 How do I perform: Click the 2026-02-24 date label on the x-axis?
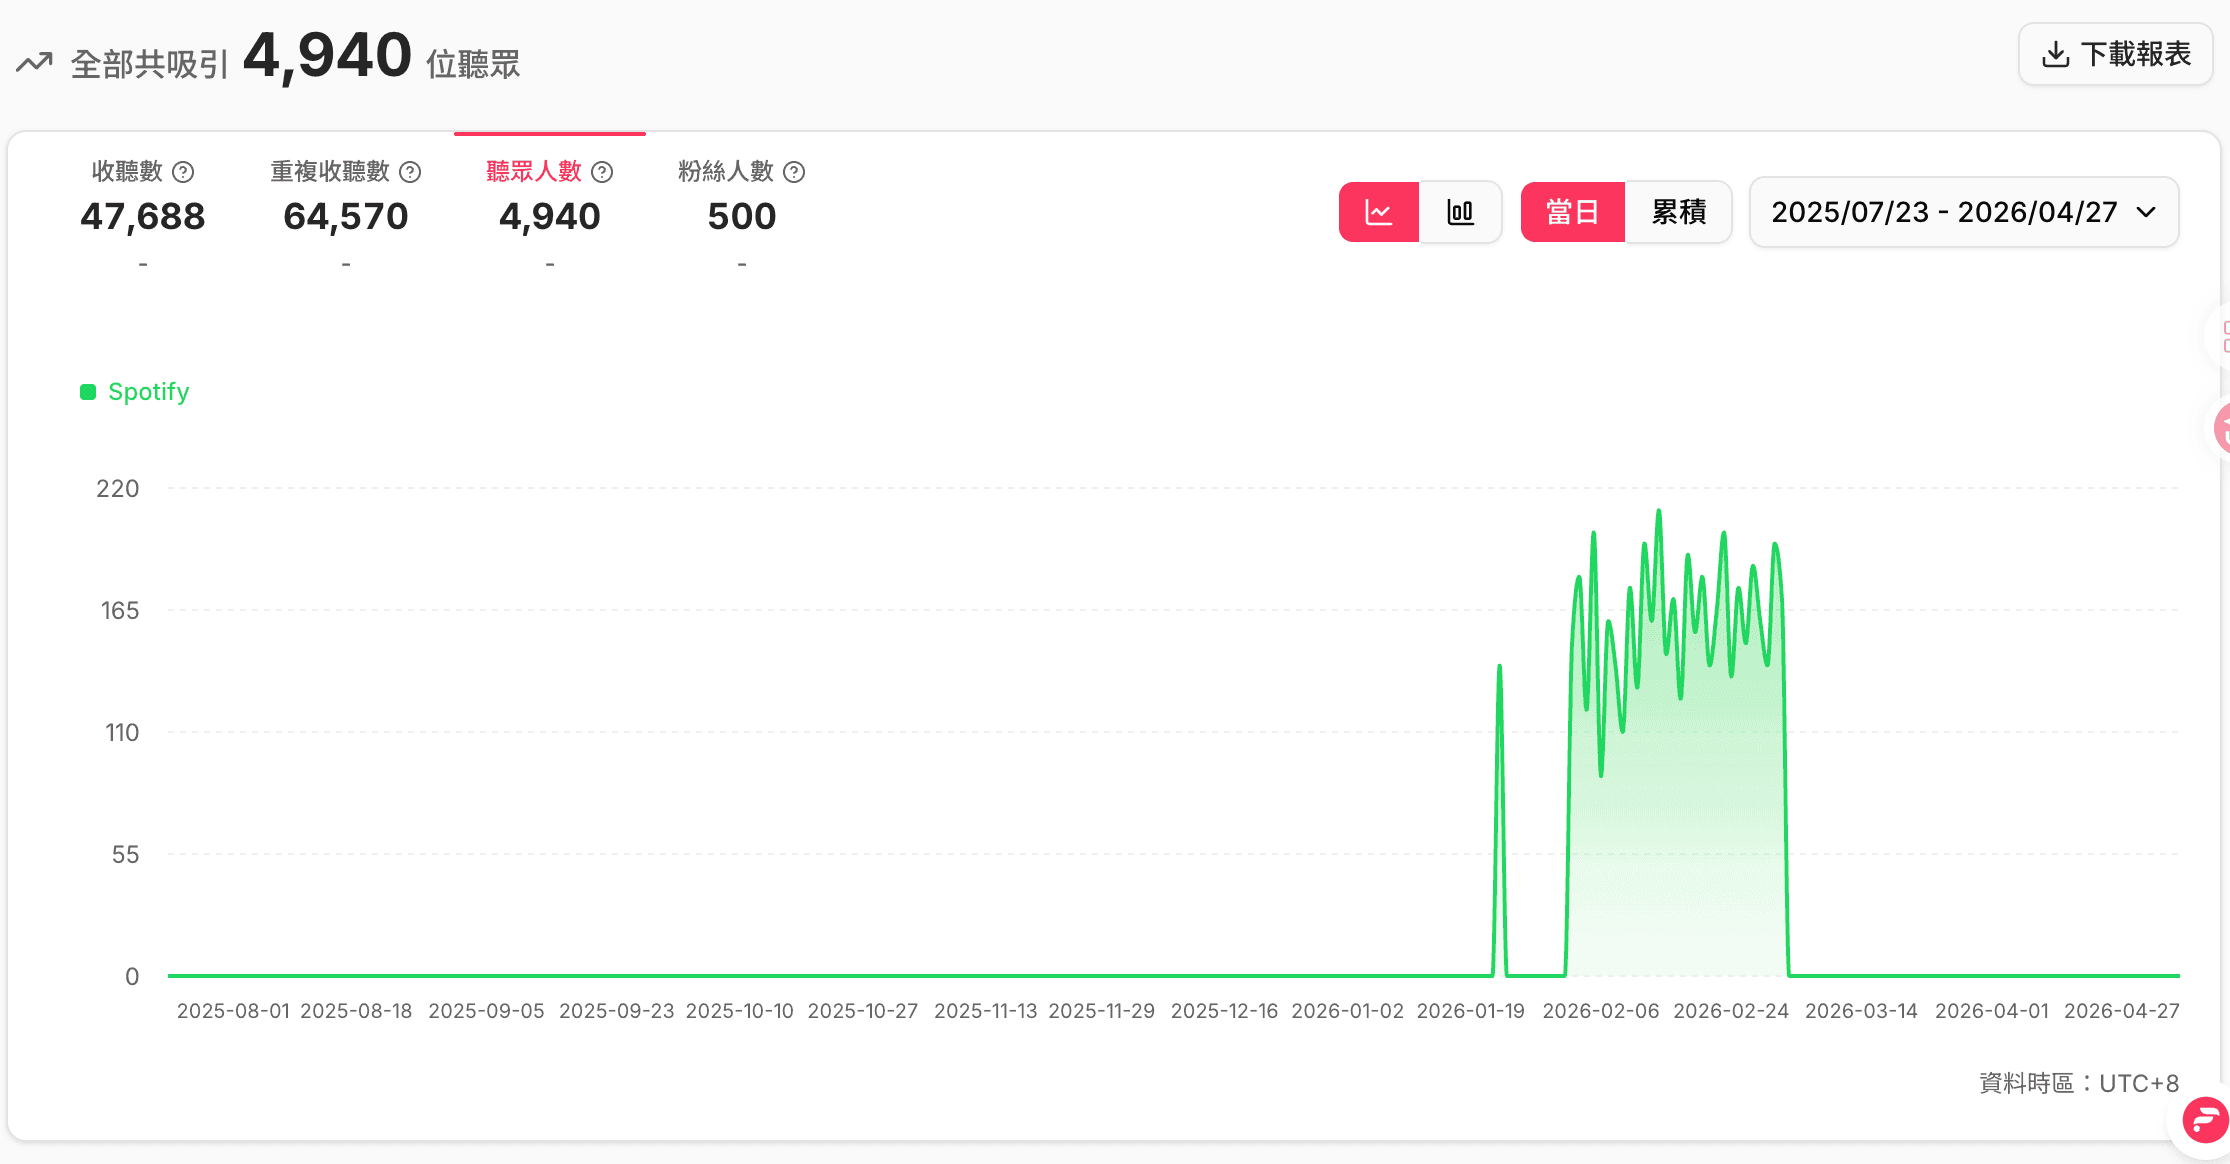[1731, 1011]
